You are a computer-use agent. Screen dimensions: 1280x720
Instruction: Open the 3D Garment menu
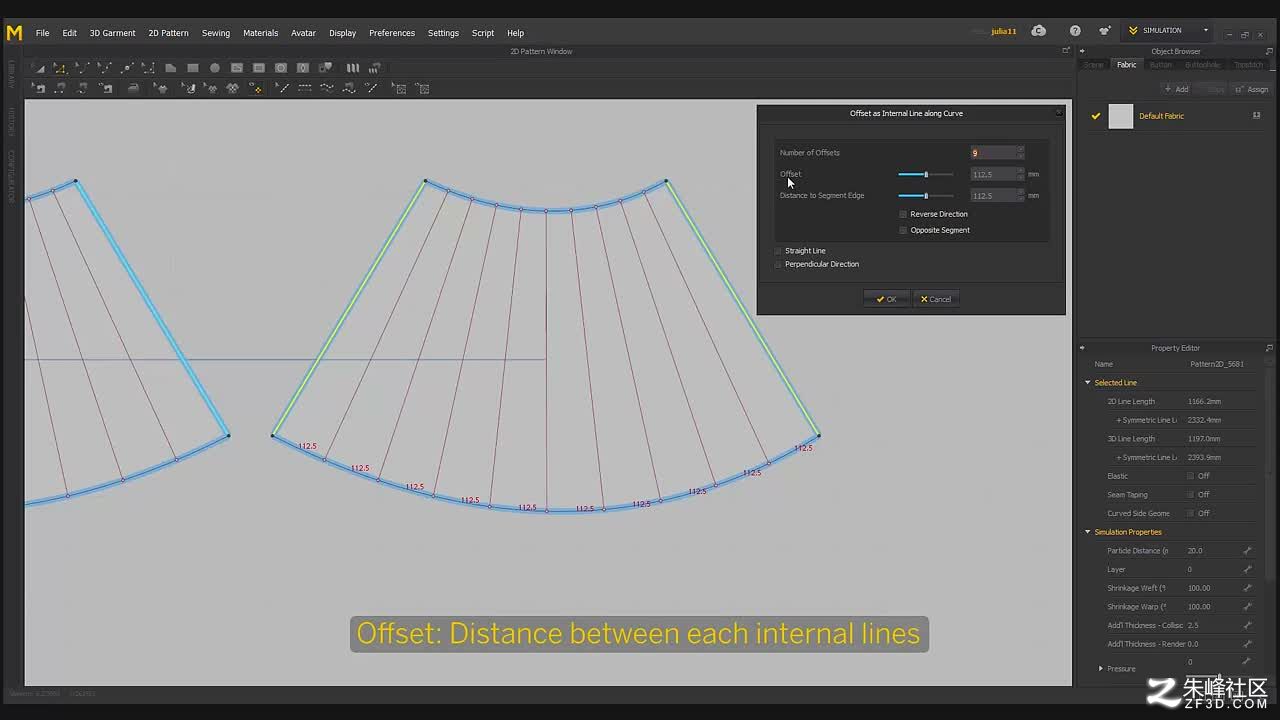(x=112, y=33)
